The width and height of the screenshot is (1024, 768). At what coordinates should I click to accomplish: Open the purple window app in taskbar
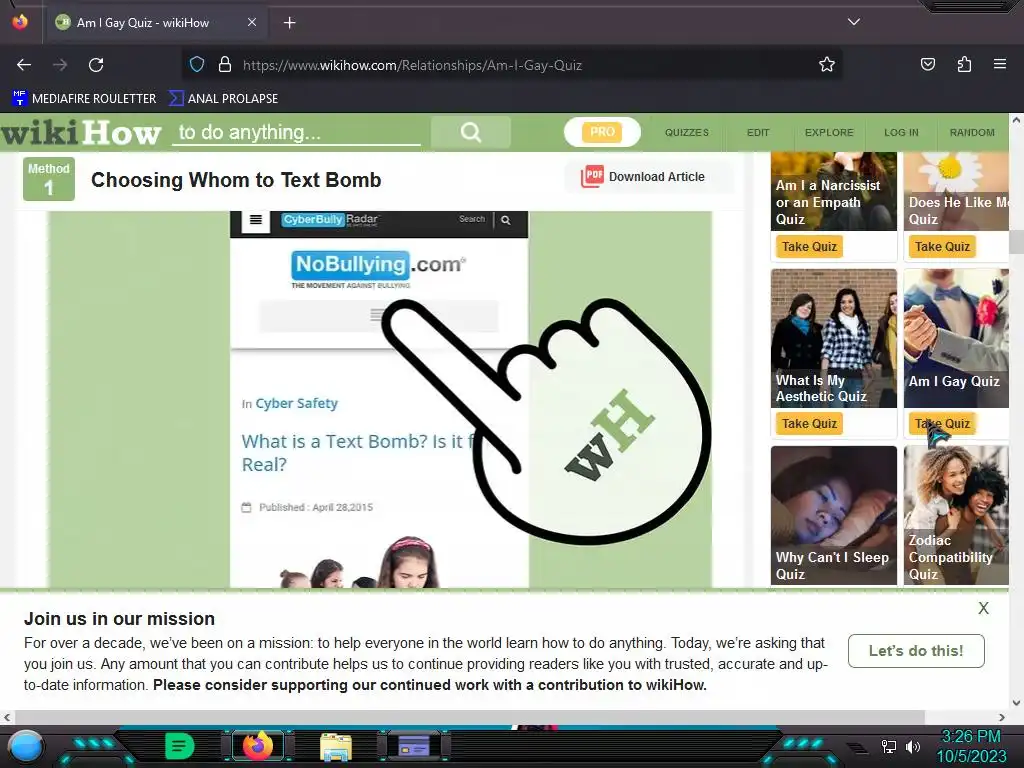pos(414,746)
